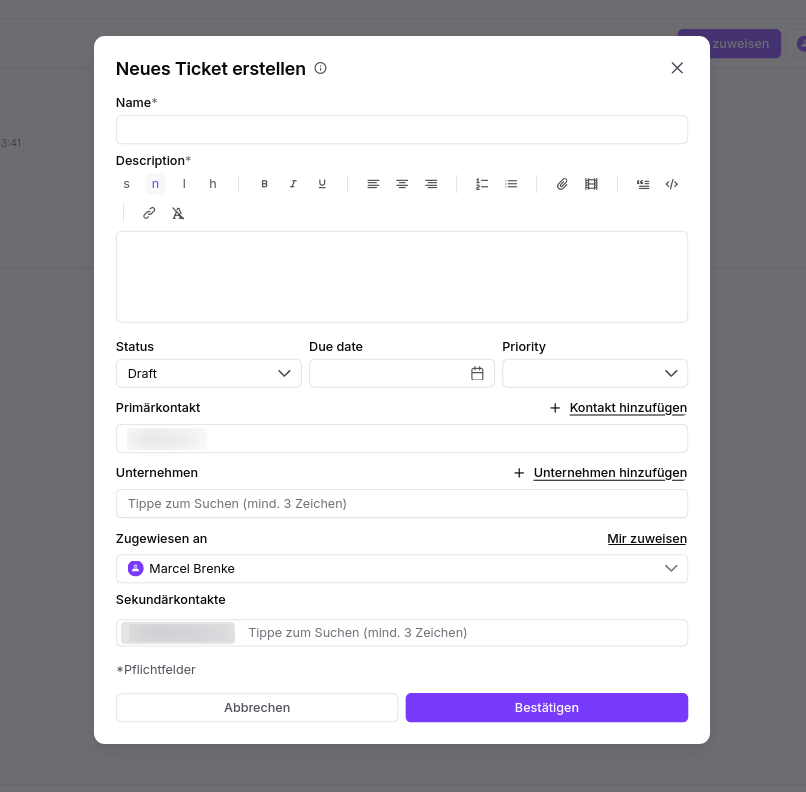Screen dimensions: 806x792
Task: Clear text formatting with the crossed-out A
Action: click(178, 213)
